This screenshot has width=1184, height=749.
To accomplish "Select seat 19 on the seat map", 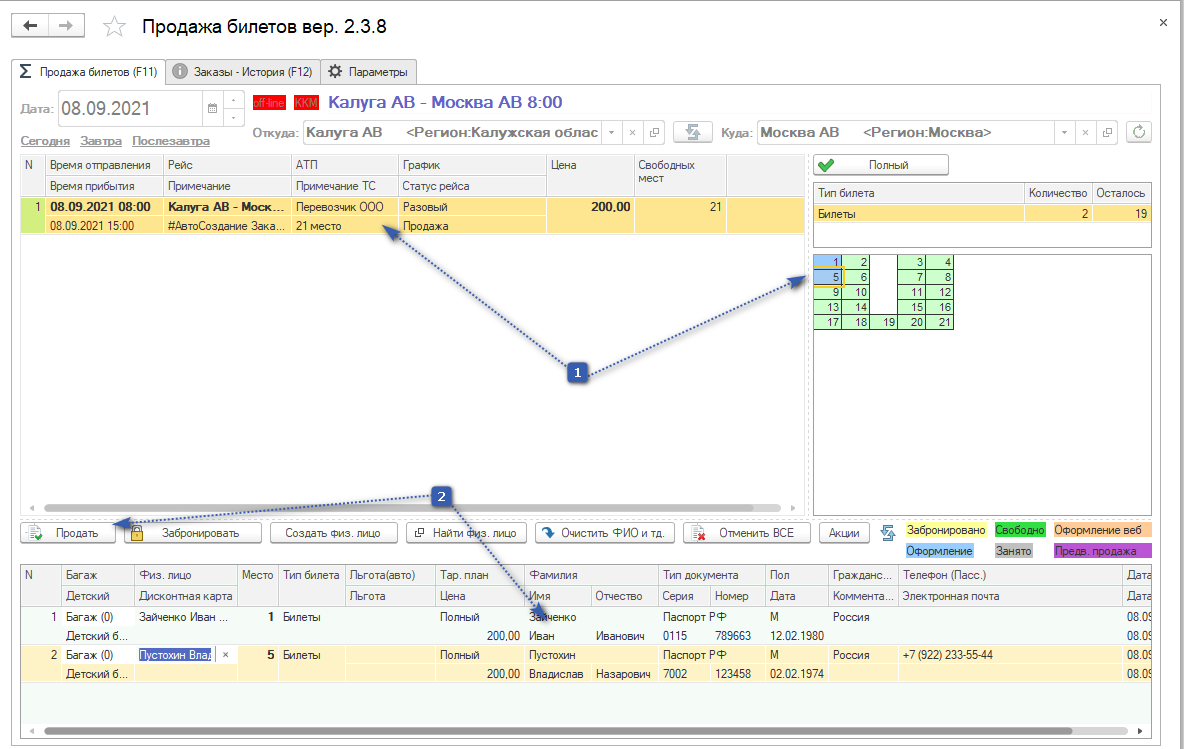I will pyautogui.click(x=884, y=322).
